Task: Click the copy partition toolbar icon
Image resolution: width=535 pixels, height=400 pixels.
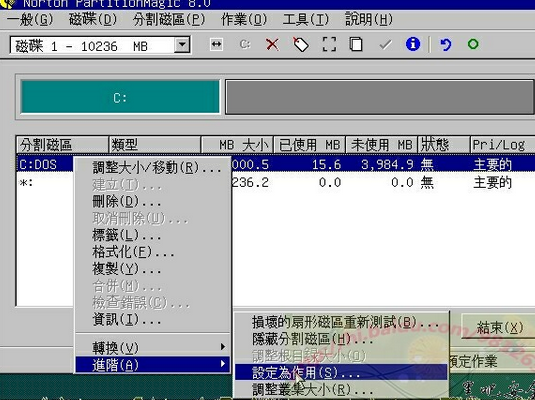Action: [356, 44]
